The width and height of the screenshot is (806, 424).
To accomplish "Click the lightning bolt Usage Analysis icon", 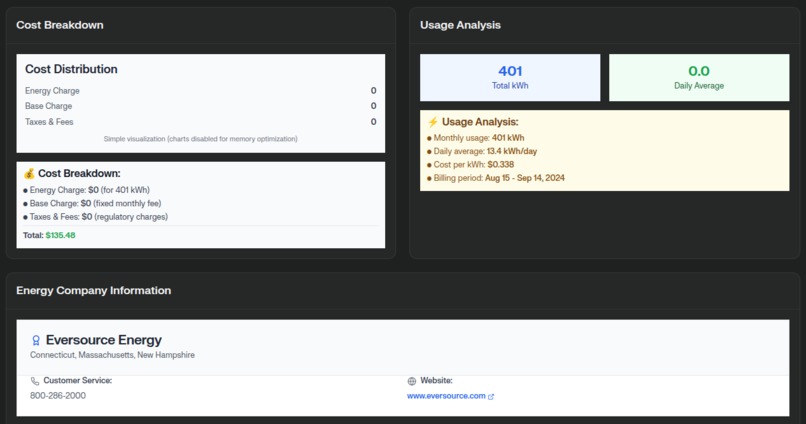I will point(433,122).
